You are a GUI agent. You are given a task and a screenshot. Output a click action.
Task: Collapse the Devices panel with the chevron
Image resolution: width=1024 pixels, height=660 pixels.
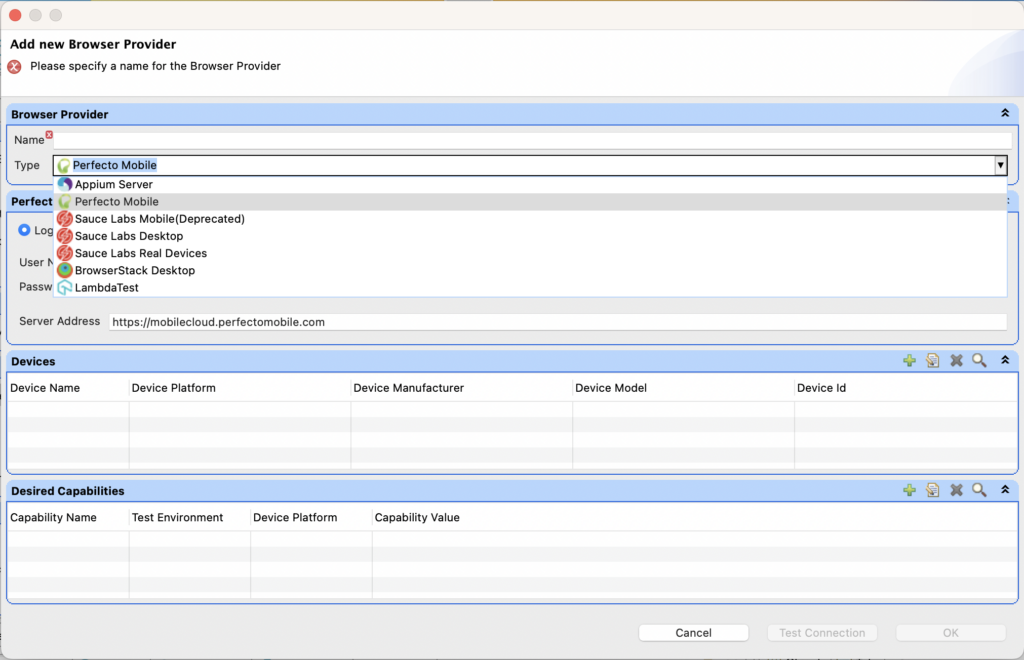click(x=1007, y=360)
